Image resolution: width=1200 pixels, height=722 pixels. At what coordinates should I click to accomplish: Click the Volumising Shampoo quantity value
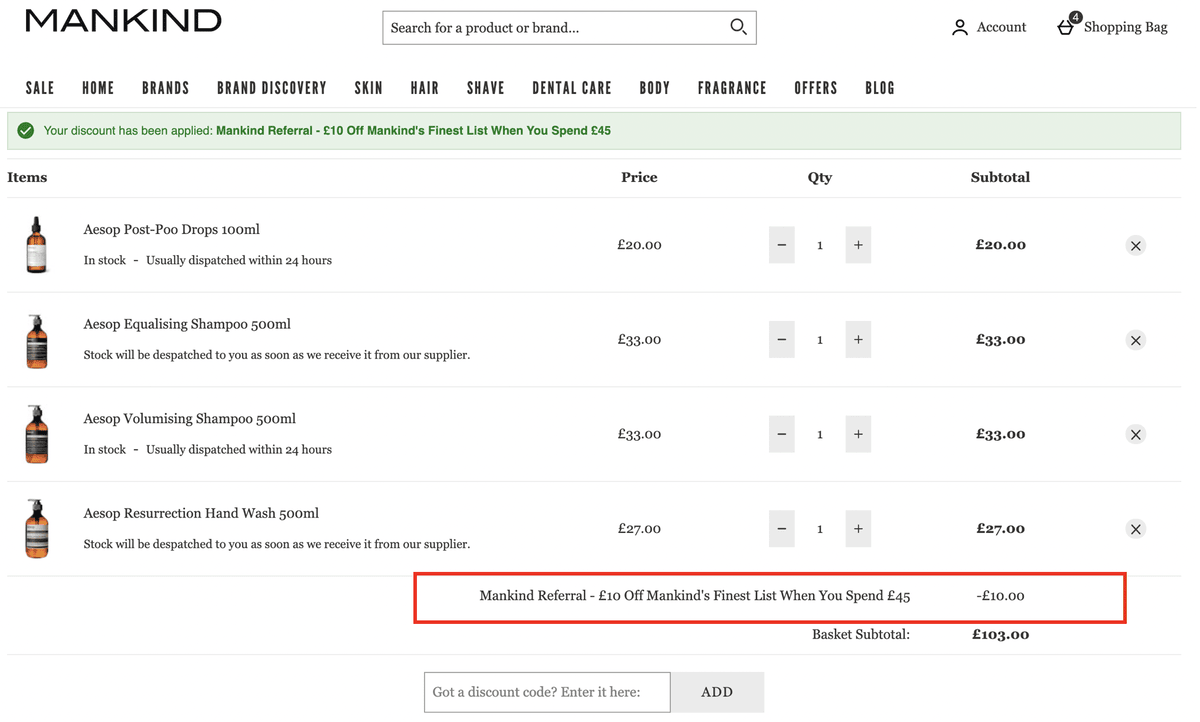pyautogui.click(x=820, y=434)
